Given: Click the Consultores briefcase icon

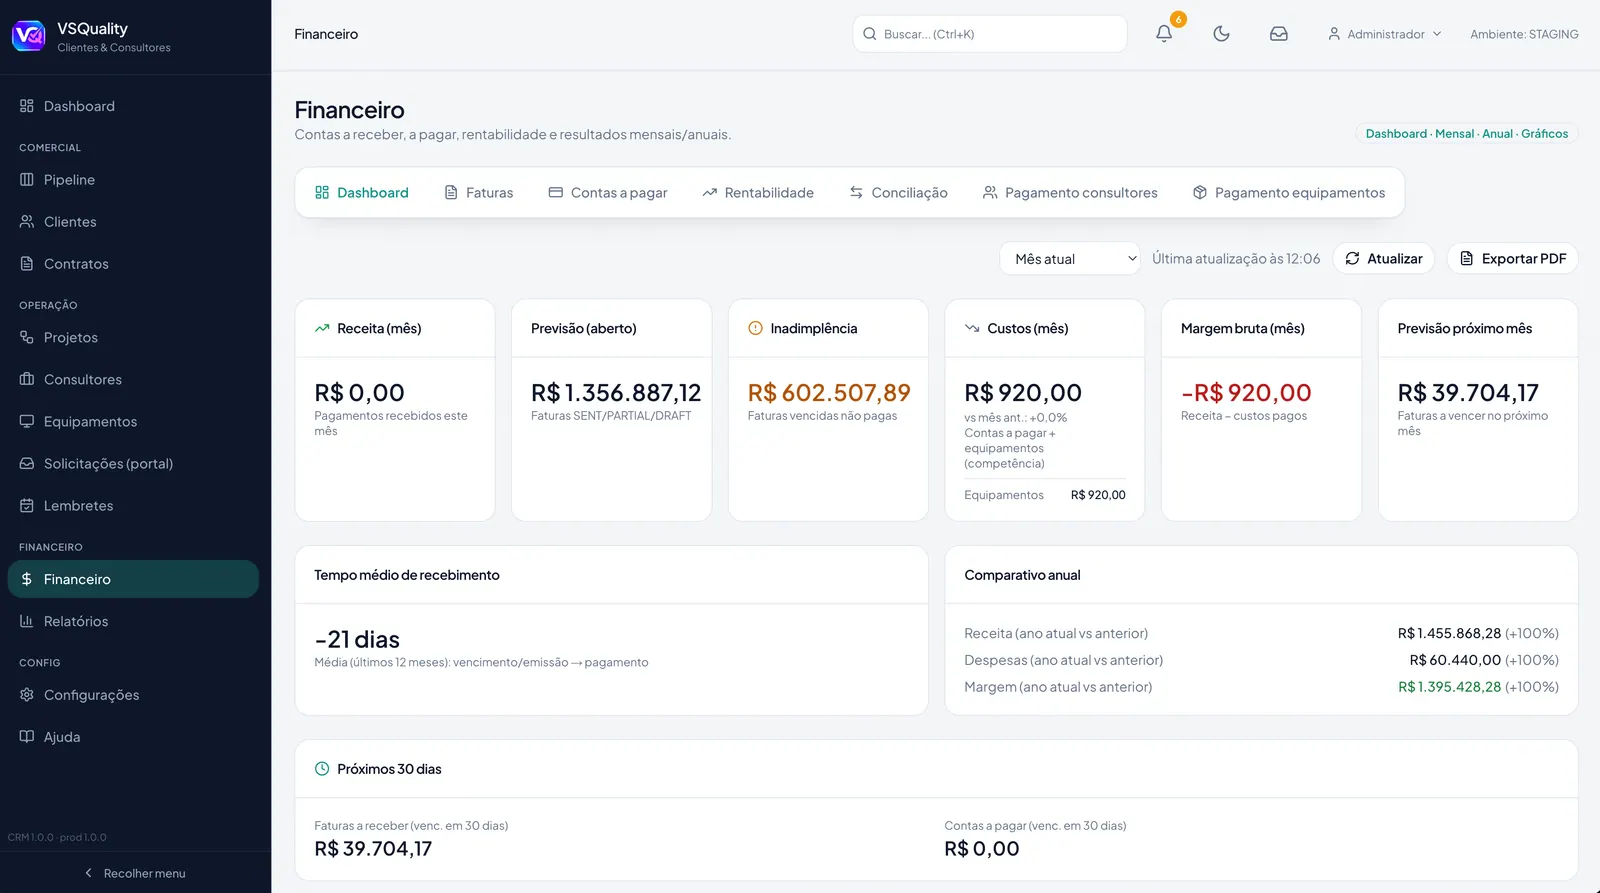Looking at the screenshot, I should [x=27, y=380].
